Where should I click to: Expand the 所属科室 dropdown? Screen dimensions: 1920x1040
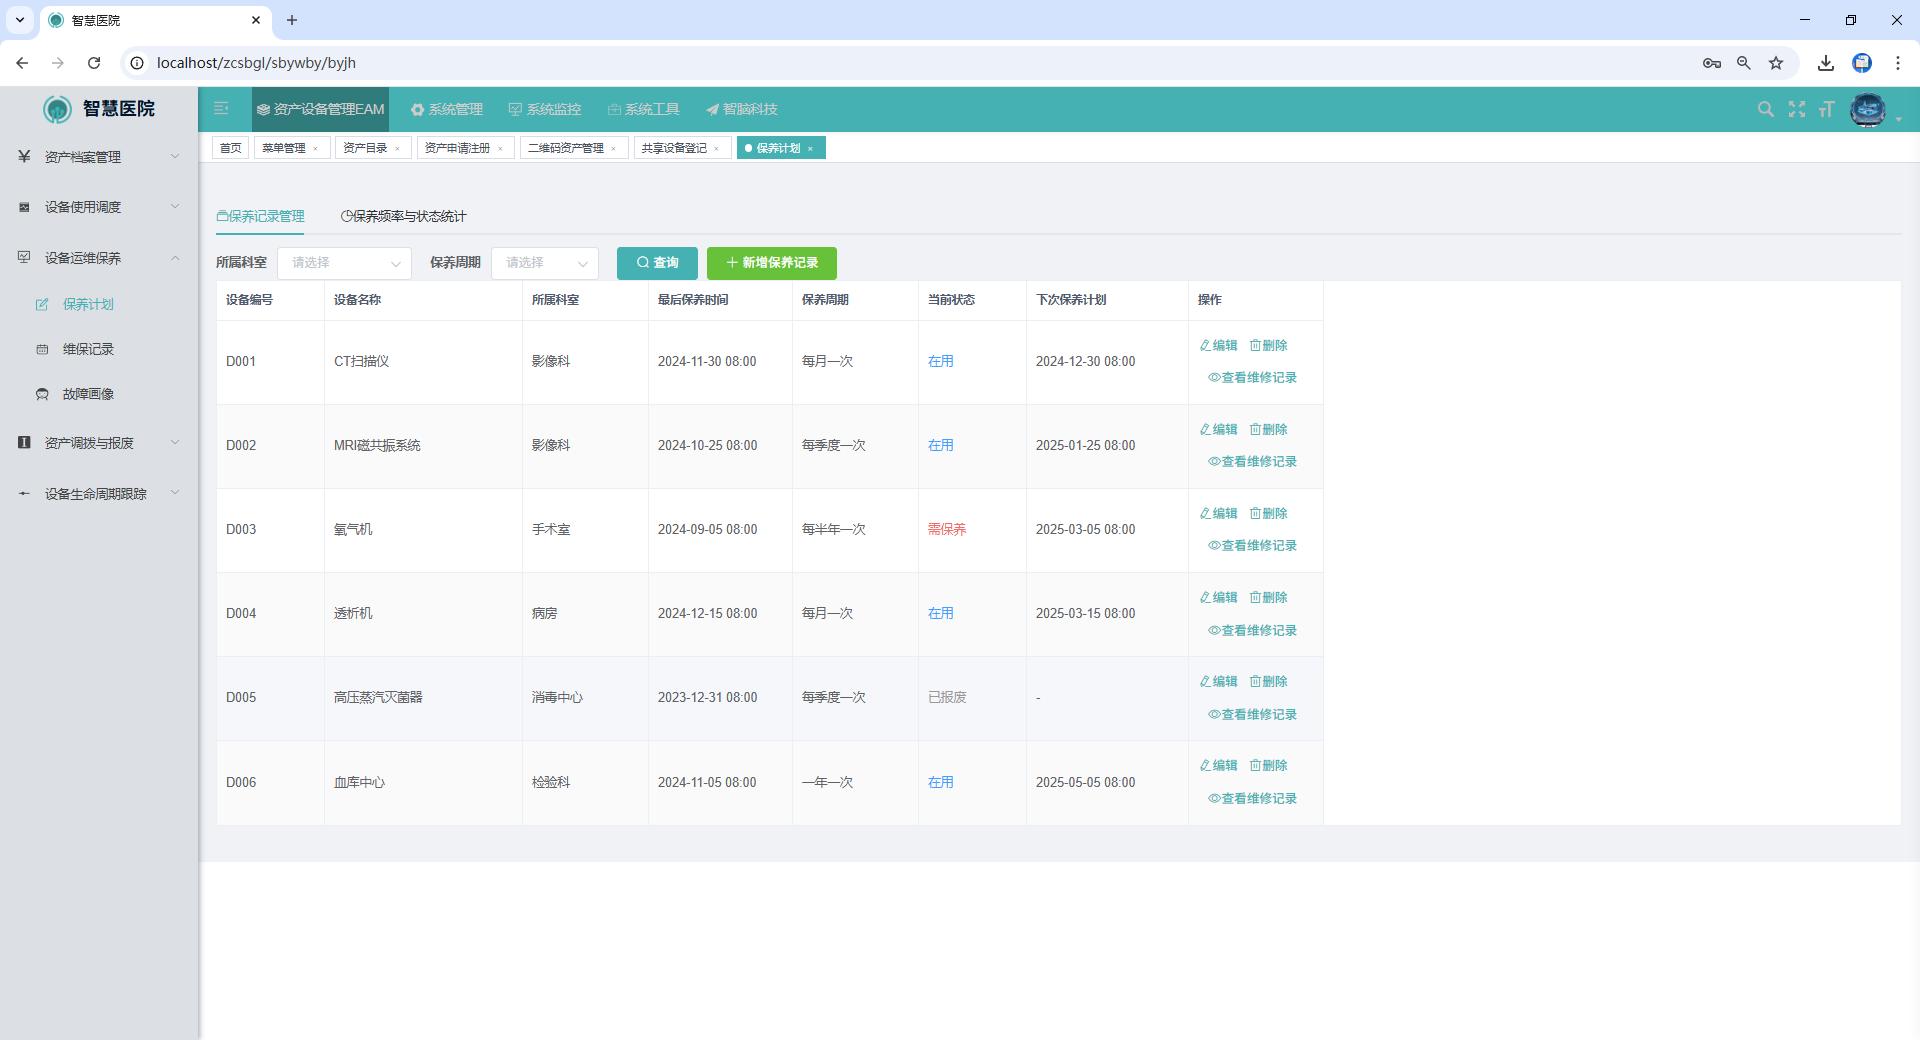tap(344, 263)
